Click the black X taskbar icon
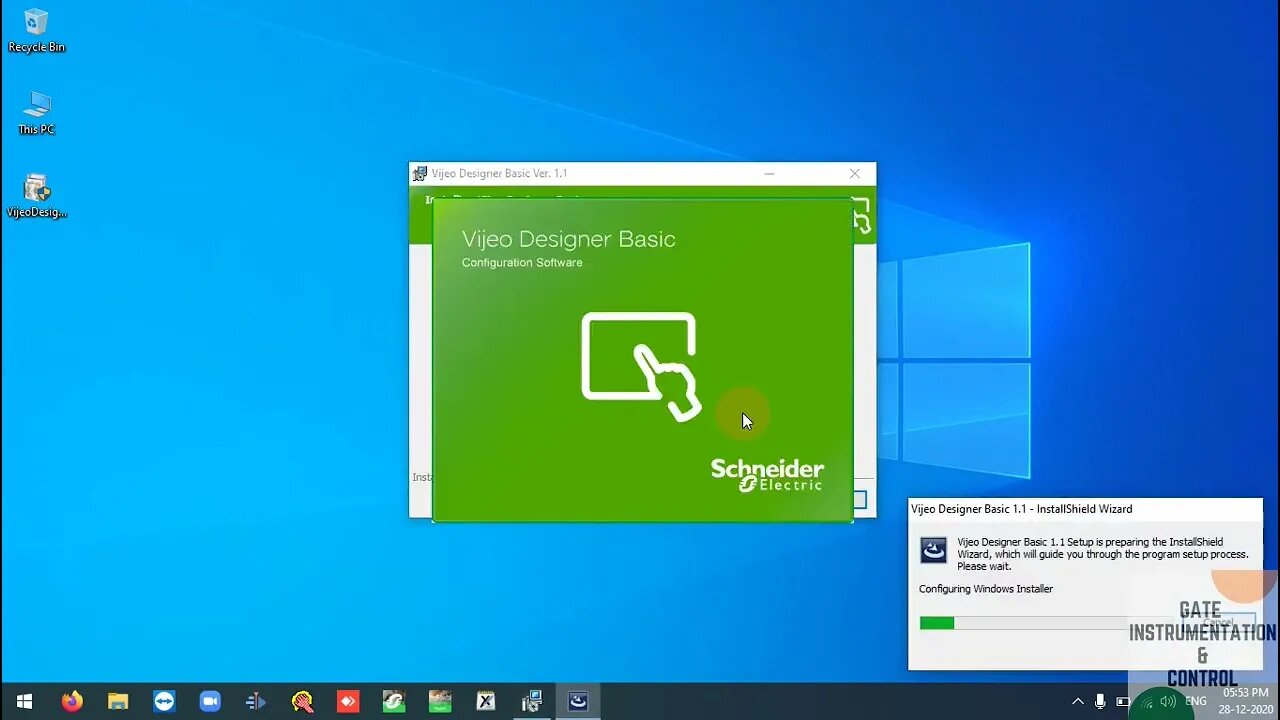This screenshot has height=720, width=1280. coord(486,701)
